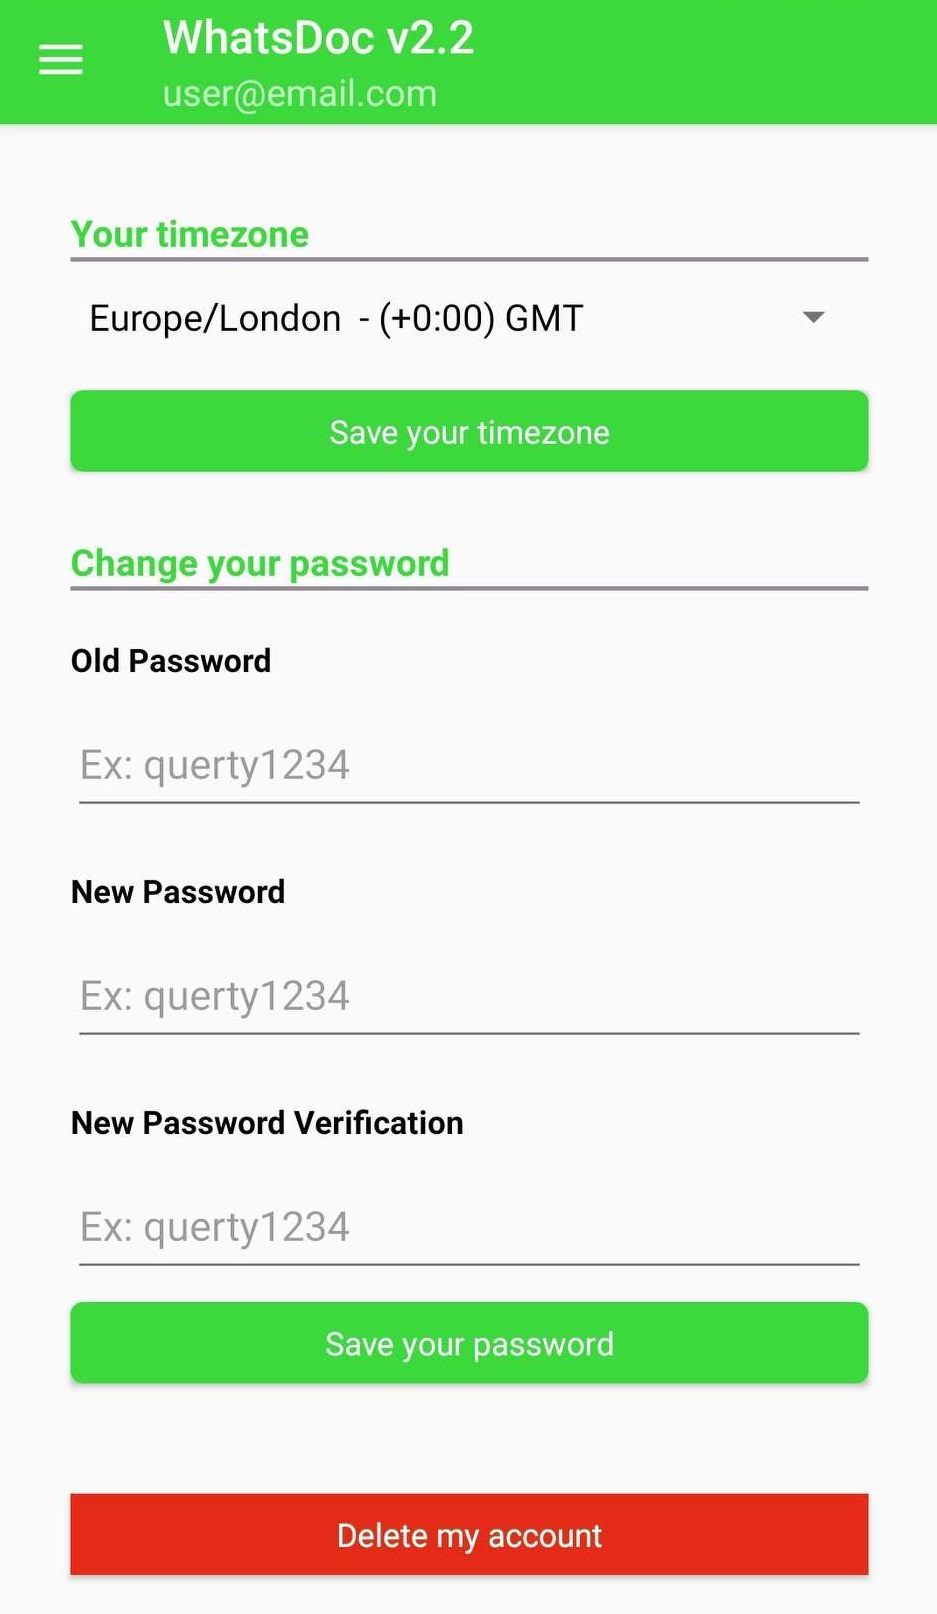This screenshot has height=1614, width=937.
Task: Click the user@email.com account label
Action: tap(299, 94)
